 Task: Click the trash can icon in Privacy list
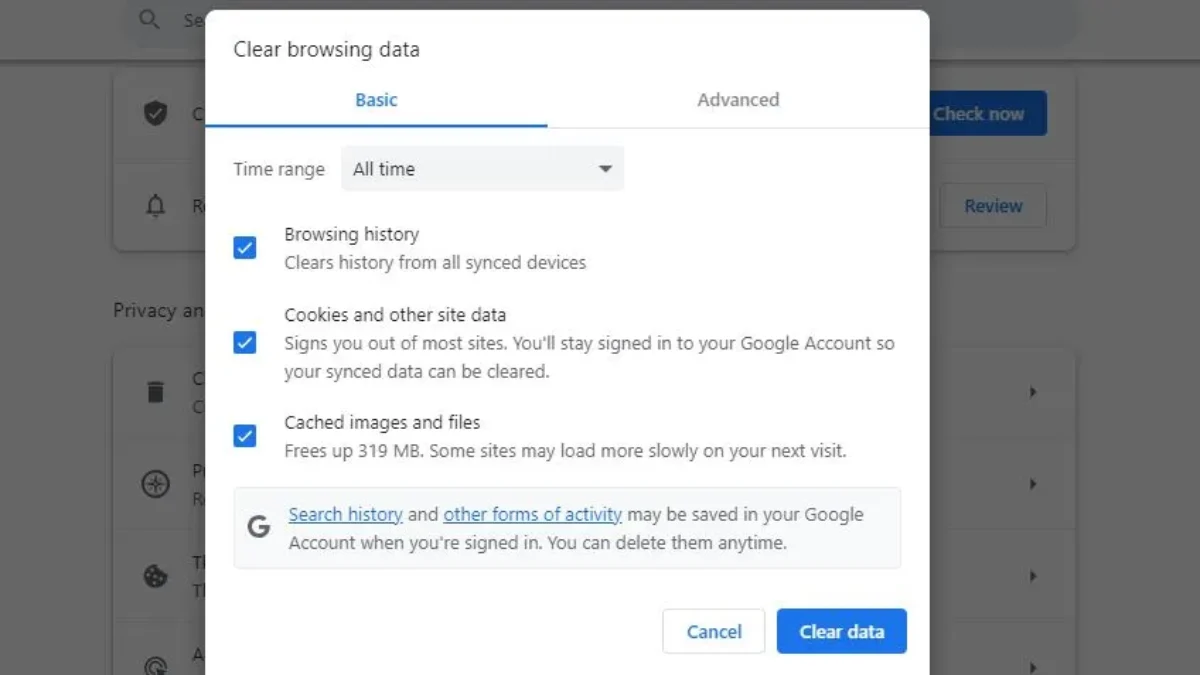click(155, 391)
